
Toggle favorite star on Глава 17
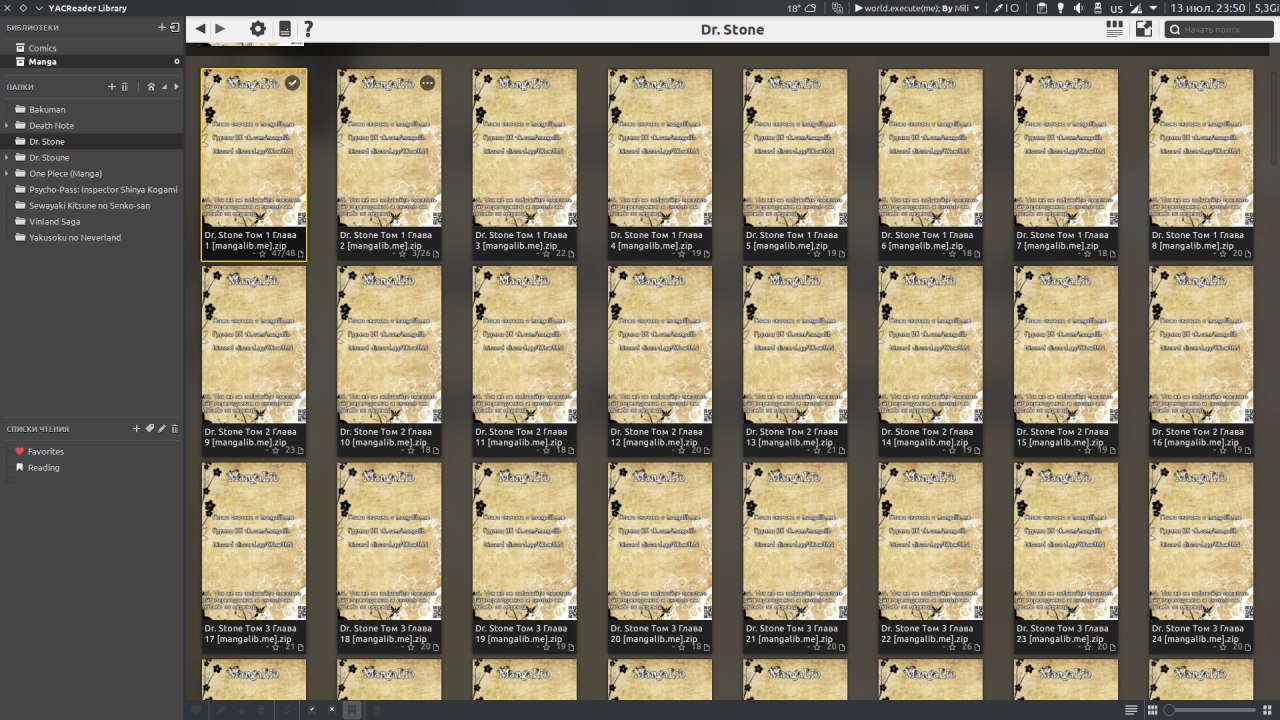(277, 648)
